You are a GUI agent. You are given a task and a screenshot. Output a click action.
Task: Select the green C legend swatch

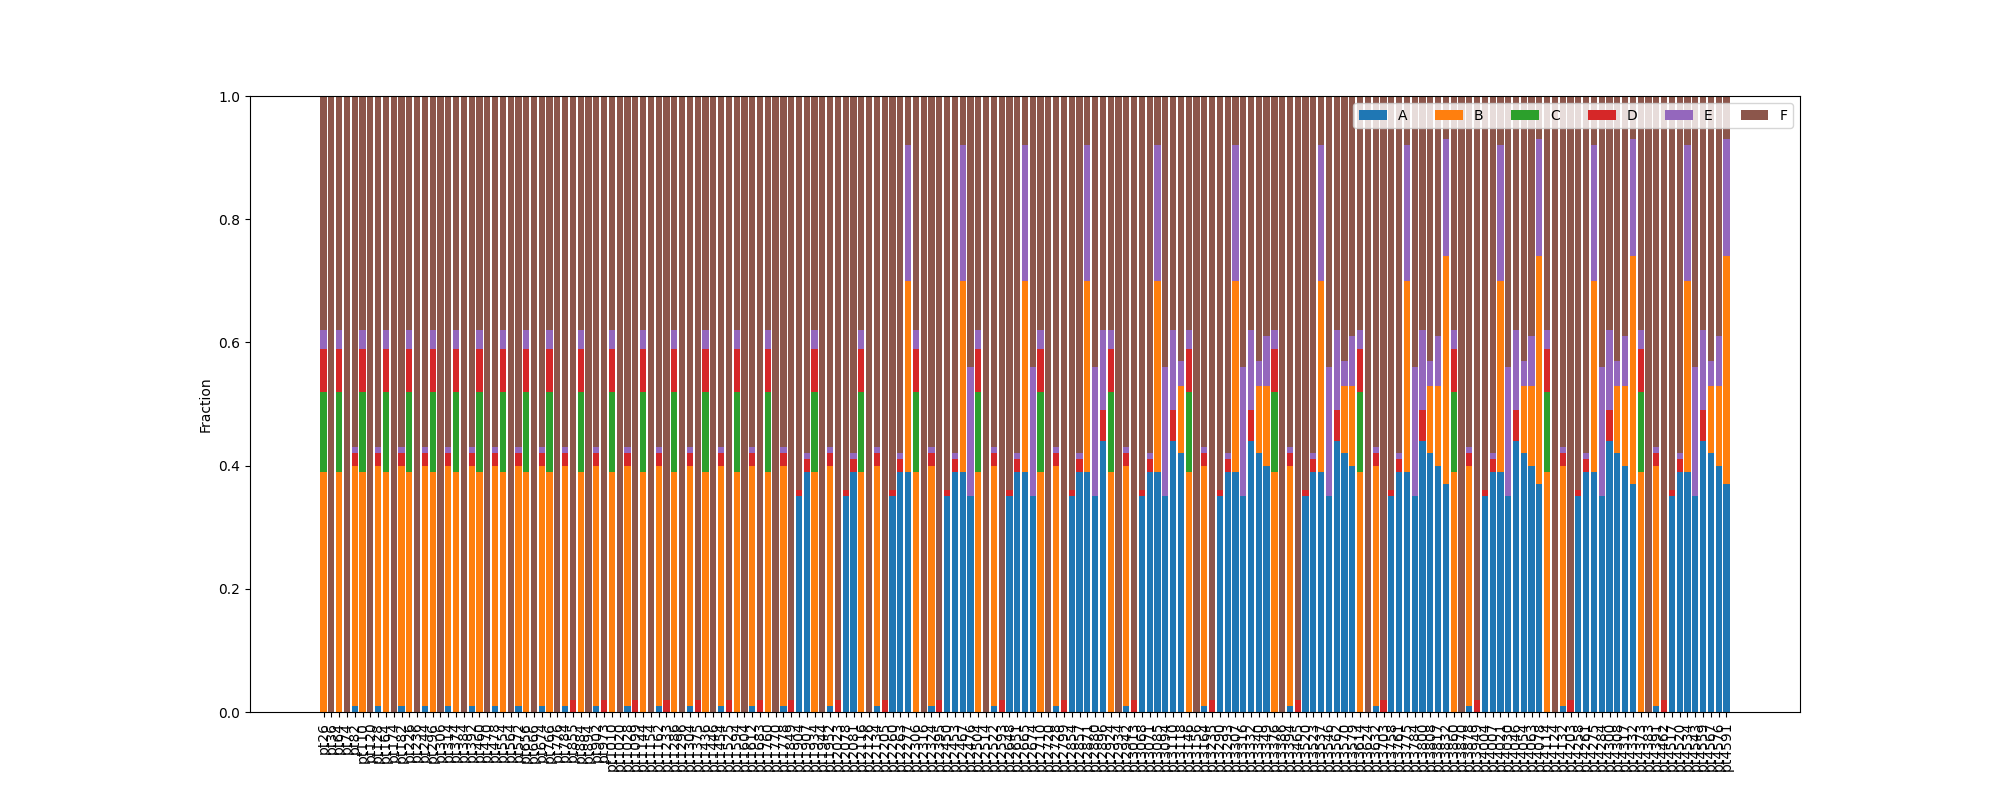(x=1525, y=116)
